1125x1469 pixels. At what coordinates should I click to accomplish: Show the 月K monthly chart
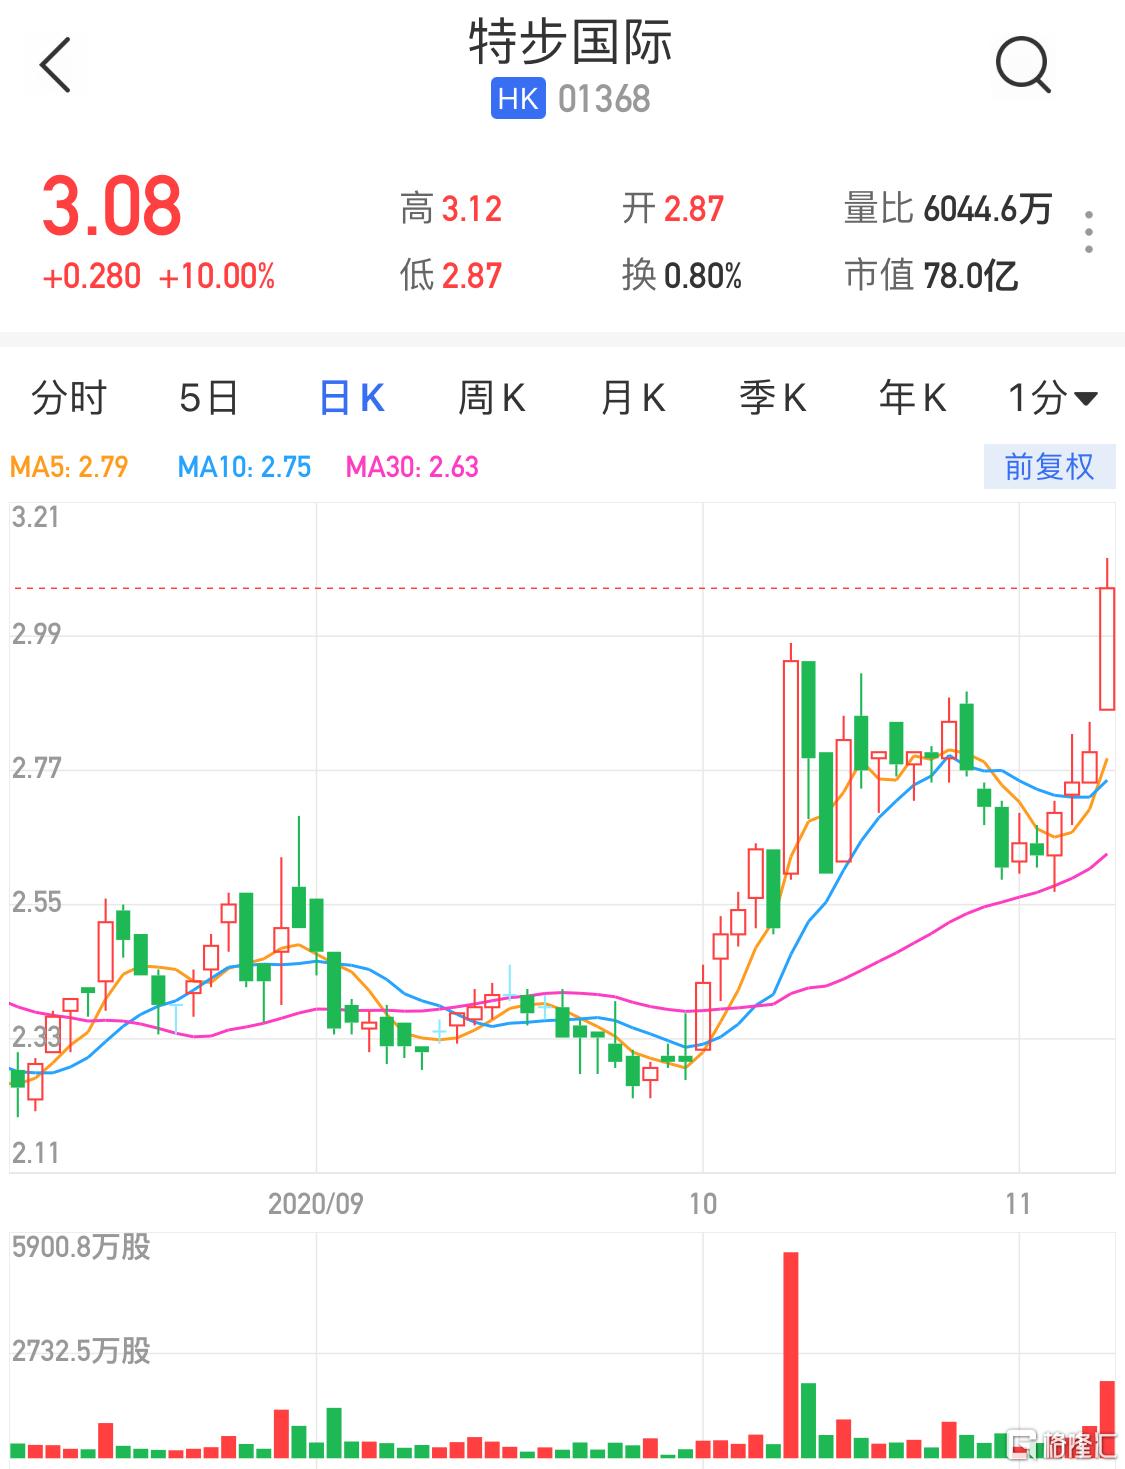(632, 398)
